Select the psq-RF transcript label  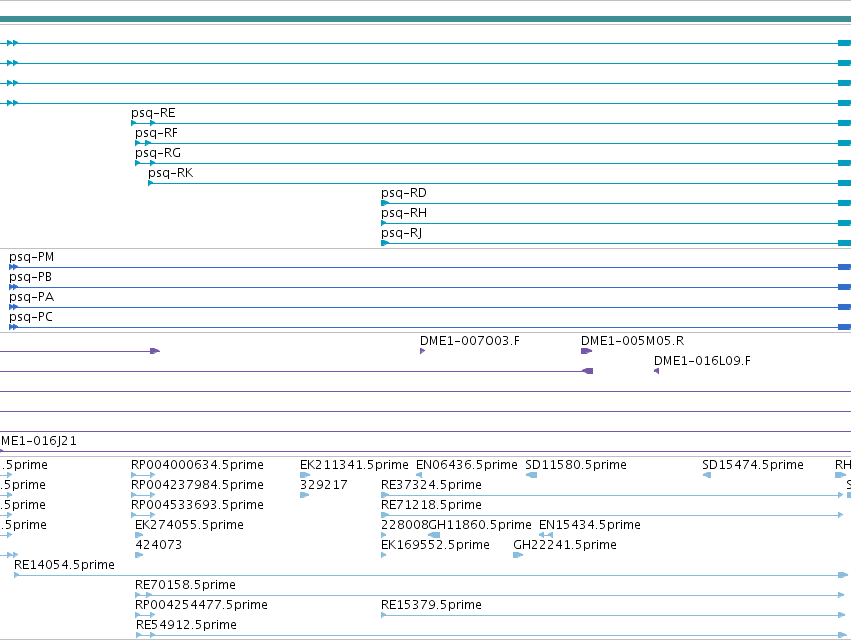156,133
